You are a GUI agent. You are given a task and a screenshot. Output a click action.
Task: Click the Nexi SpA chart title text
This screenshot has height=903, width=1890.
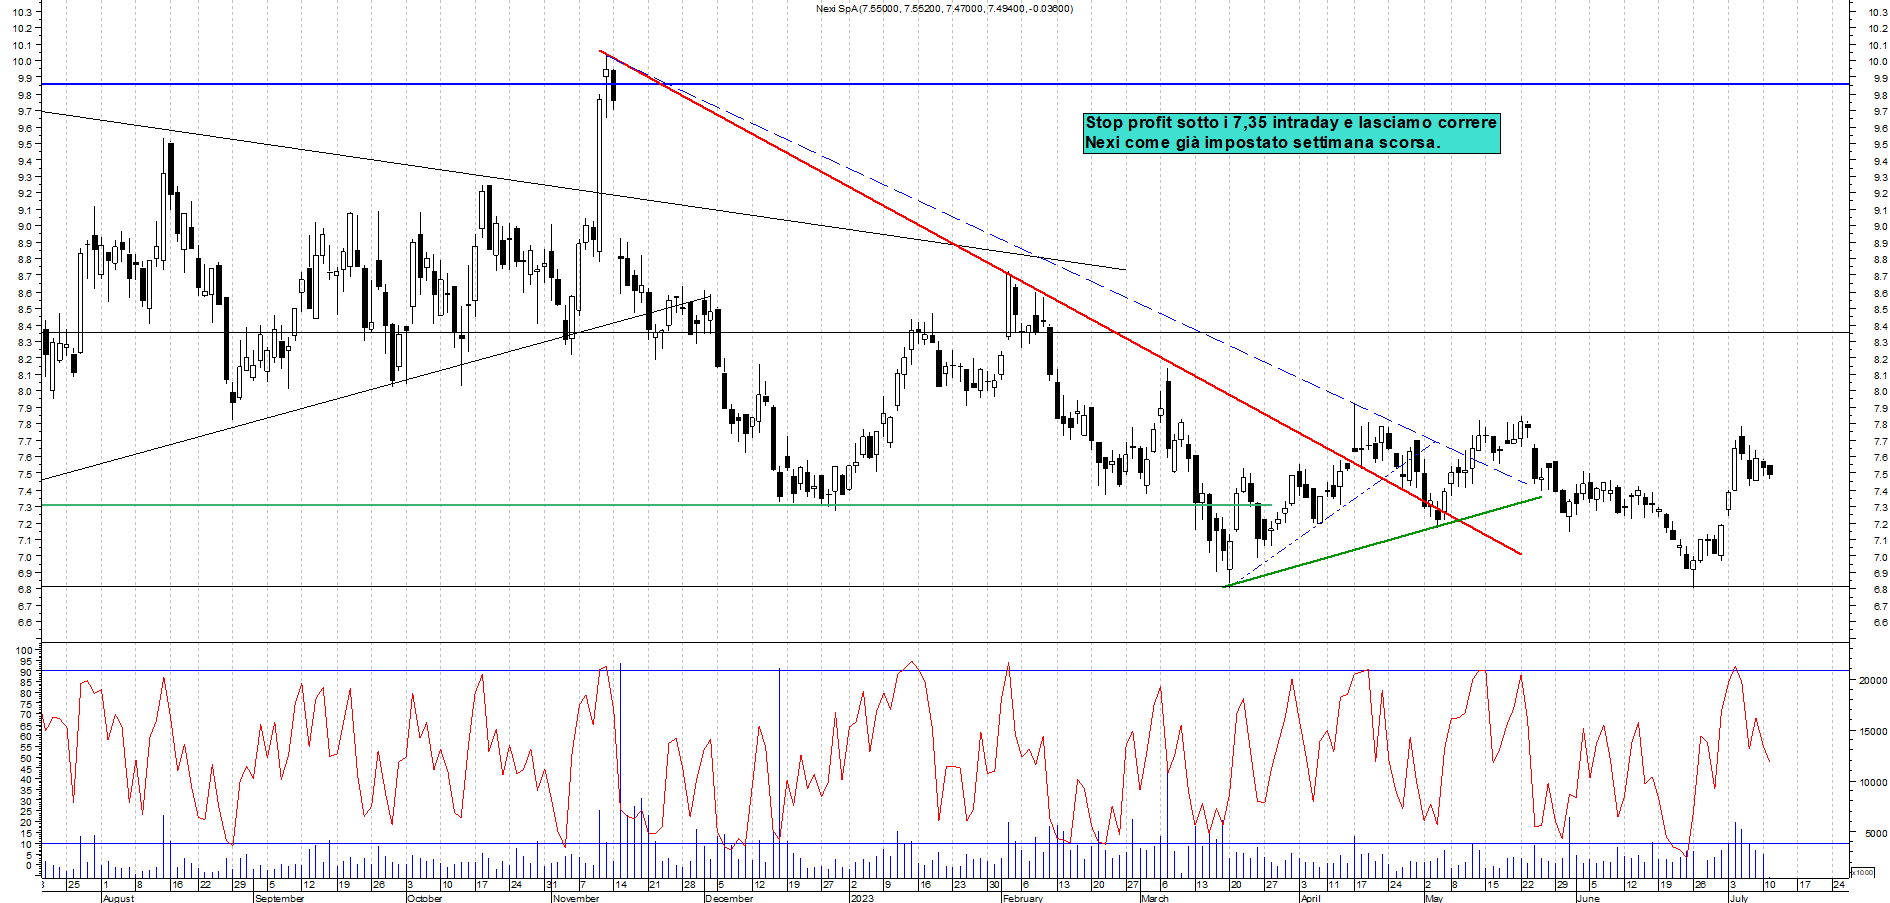944,9
